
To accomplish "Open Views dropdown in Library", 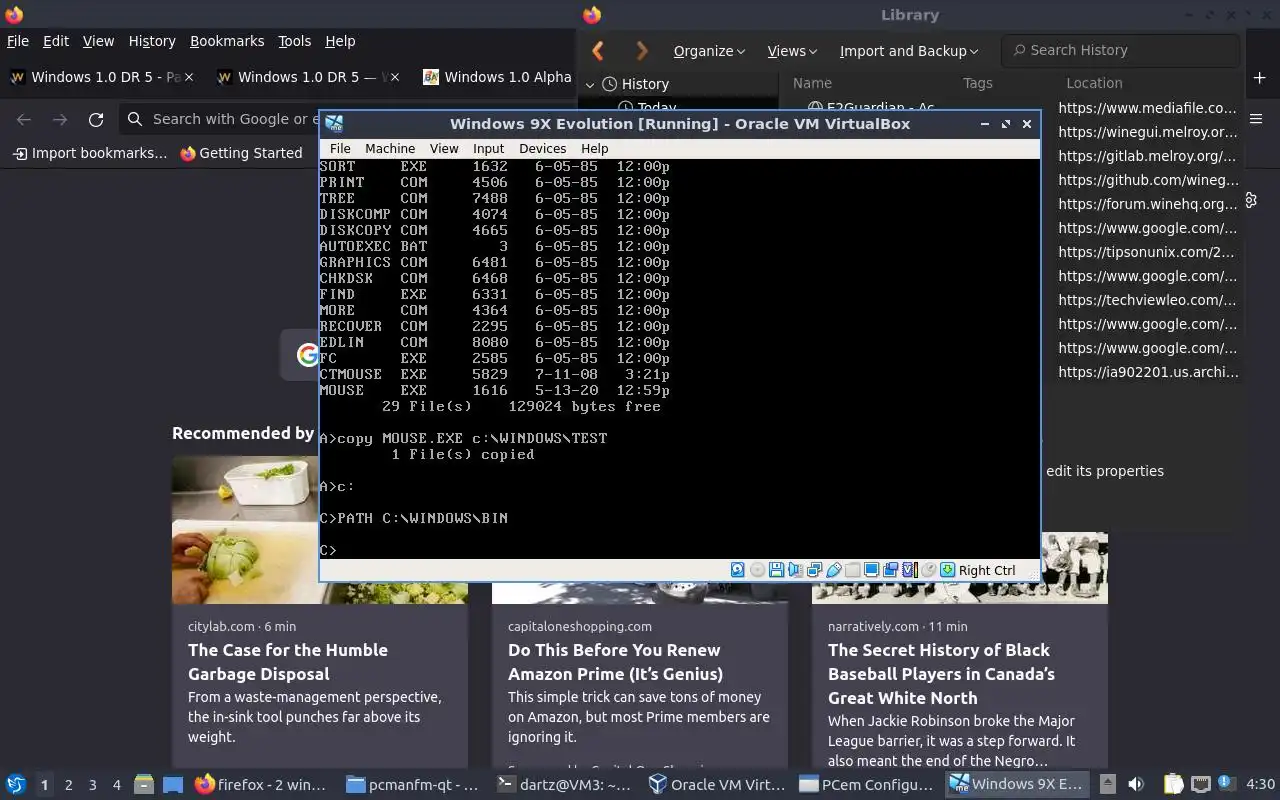I will coord(792,51).
